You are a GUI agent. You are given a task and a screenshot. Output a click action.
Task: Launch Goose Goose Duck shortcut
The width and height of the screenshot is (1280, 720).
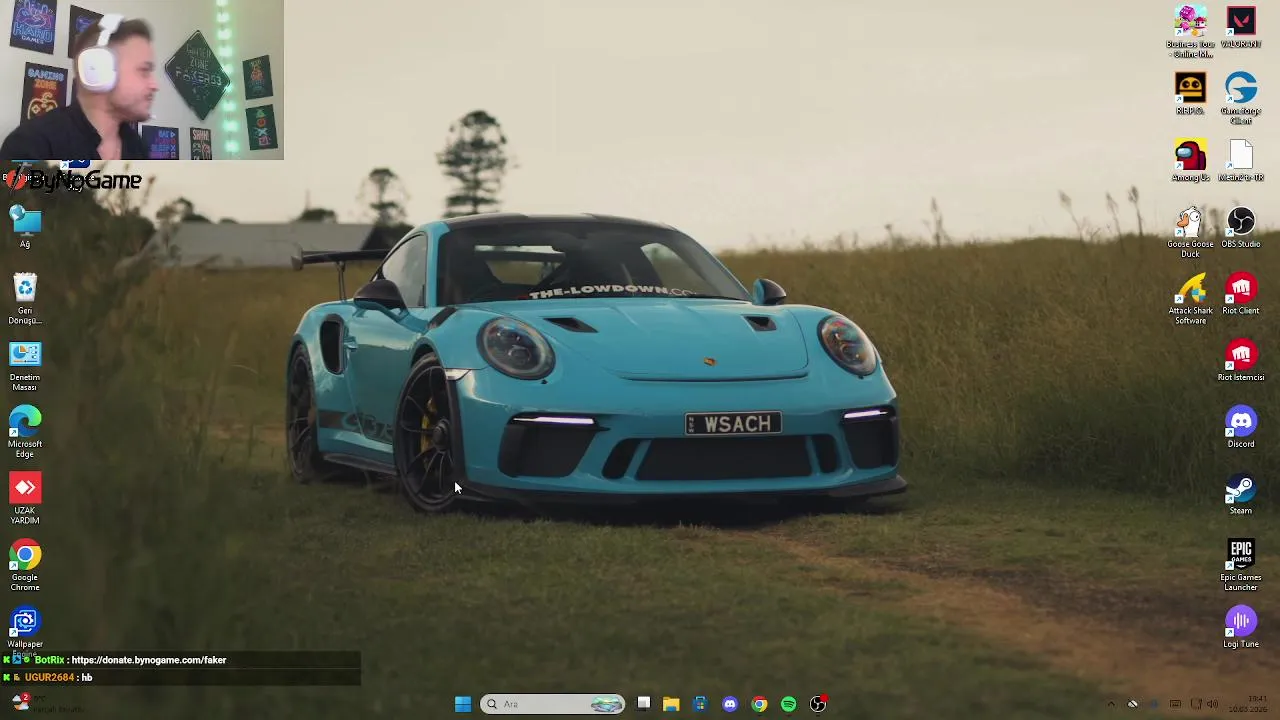coord(1190,232)
